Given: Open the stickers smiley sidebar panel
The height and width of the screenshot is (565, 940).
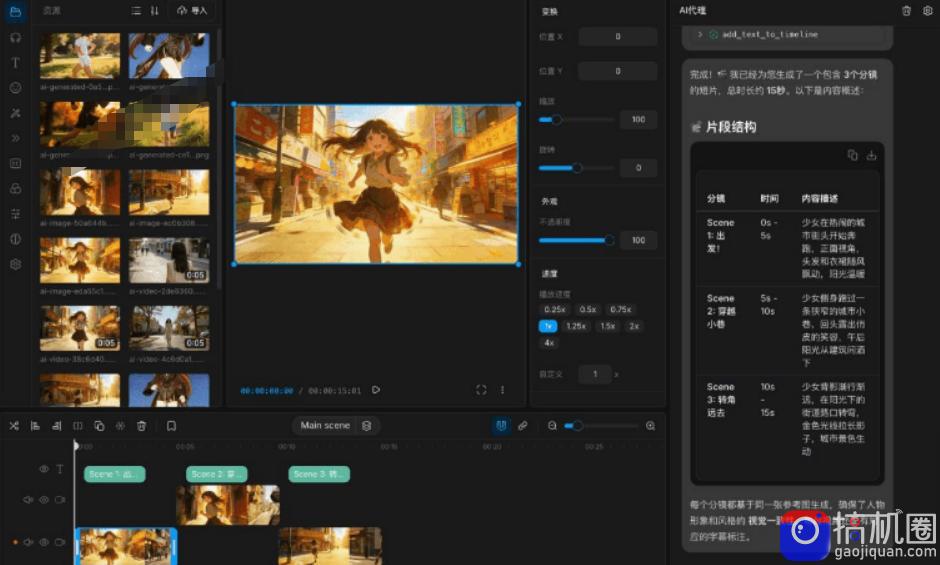Looking at the screenshot, I should coord(16,88).
